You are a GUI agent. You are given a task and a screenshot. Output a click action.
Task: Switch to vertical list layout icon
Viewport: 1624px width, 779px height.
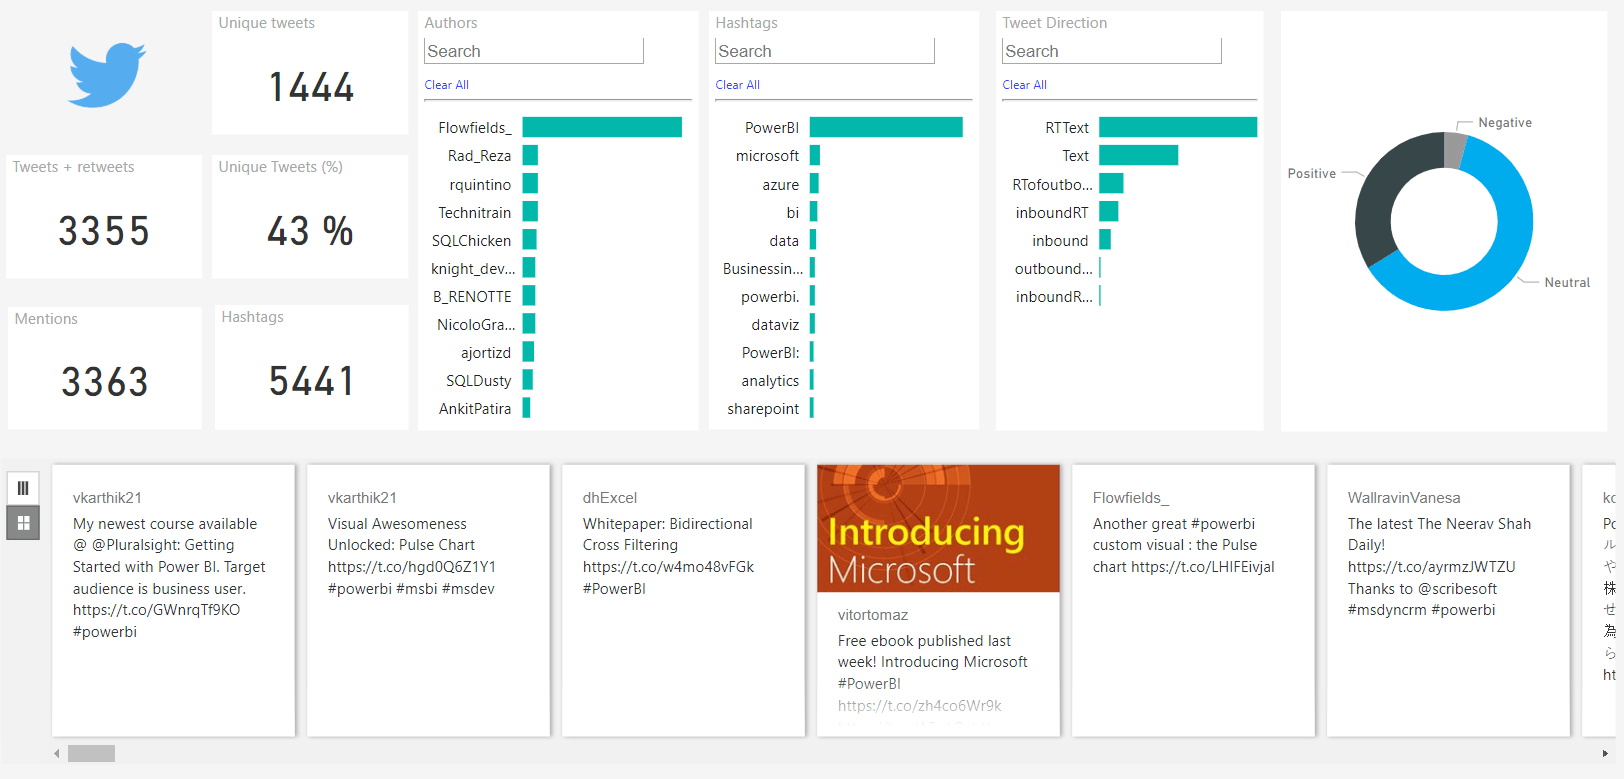23,488
